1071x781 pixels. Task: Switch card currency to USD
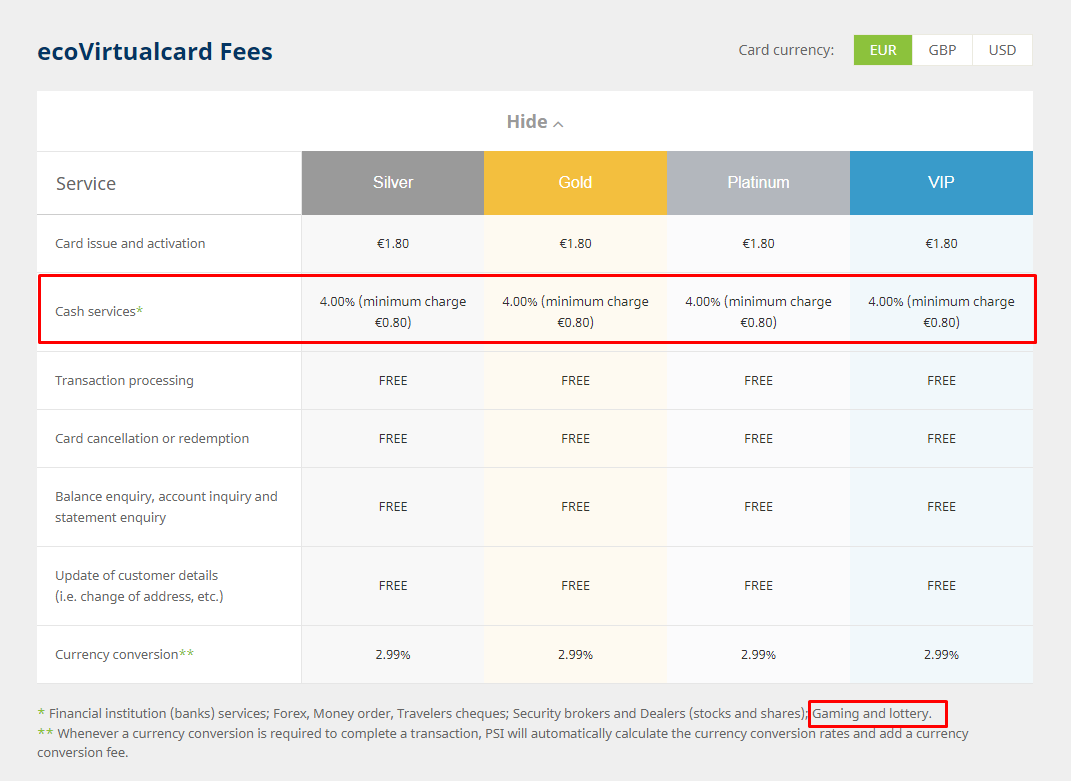coord(1002,50)
